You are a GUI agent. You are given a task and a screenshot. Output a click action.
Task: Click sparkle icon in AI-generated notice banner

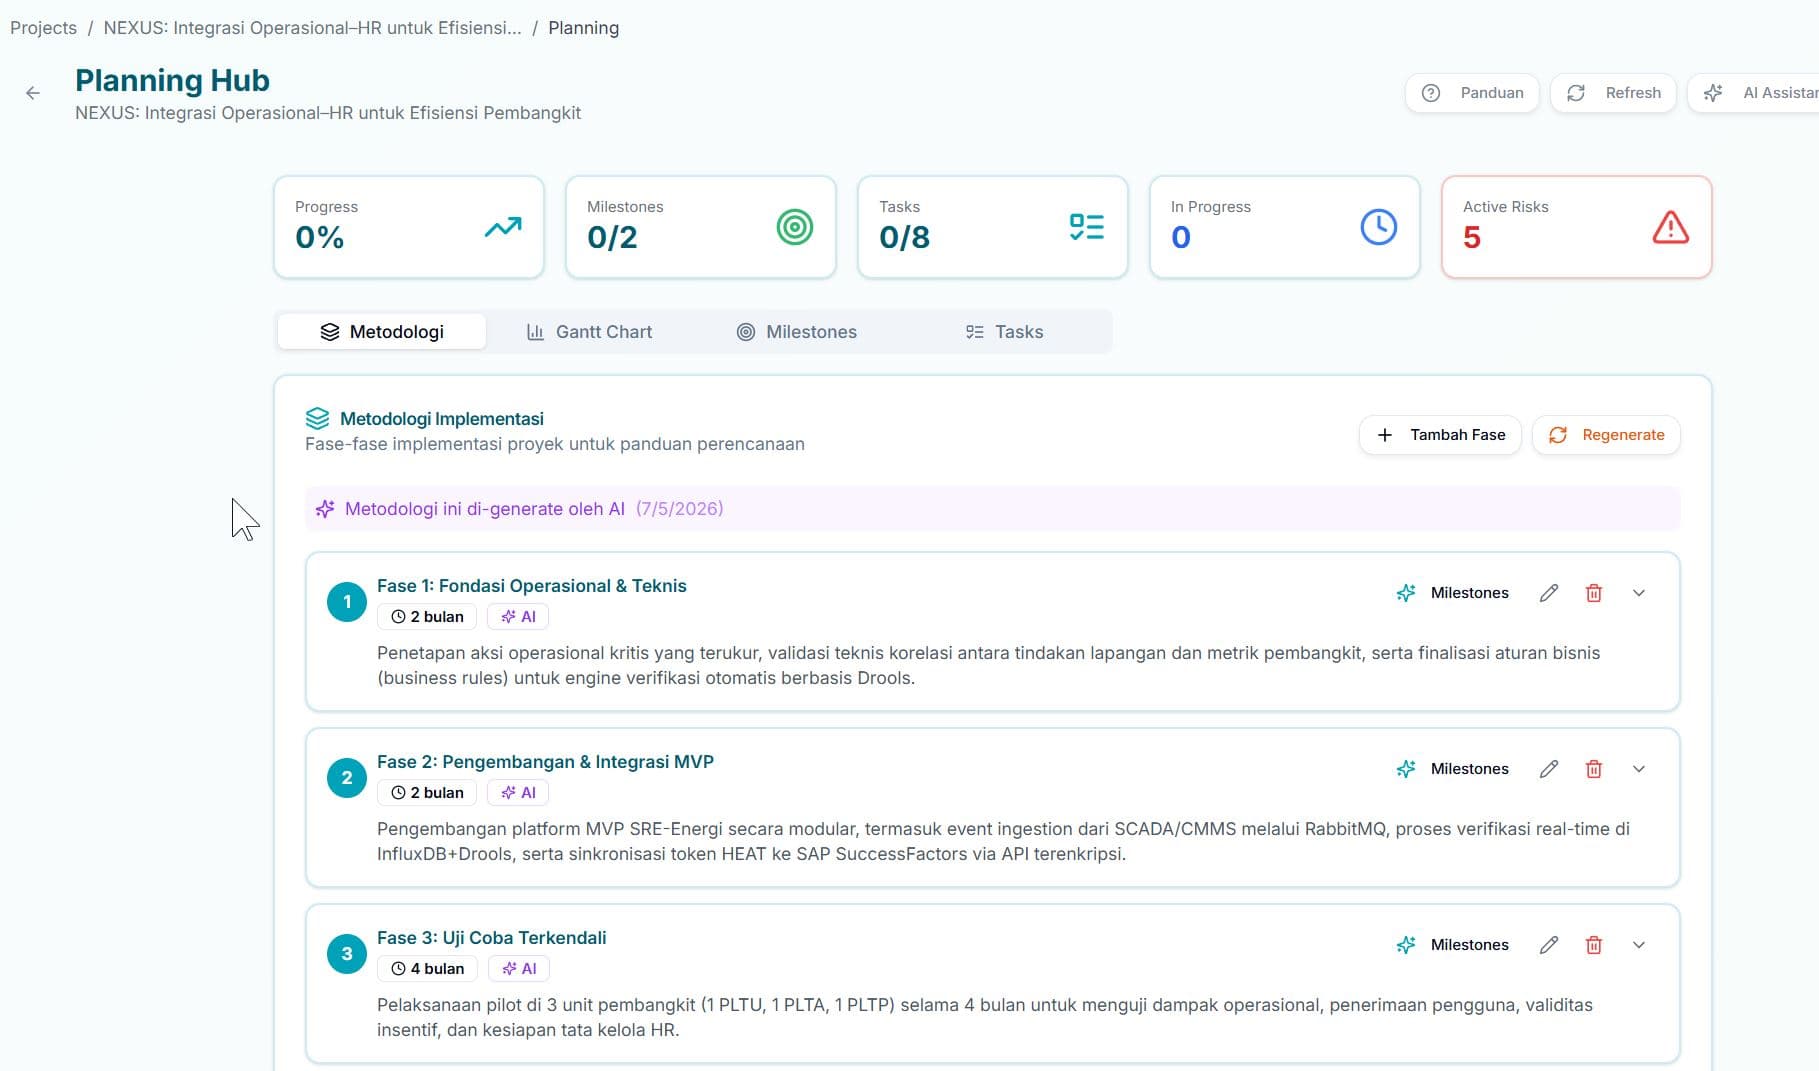tap(325, 509)
